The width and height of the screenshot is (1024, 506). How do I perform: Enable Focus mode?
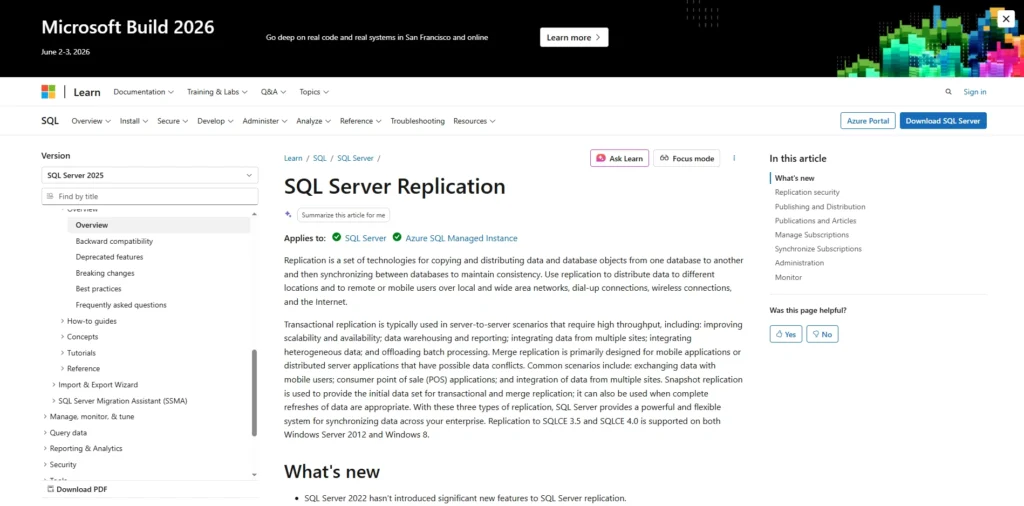686,158
